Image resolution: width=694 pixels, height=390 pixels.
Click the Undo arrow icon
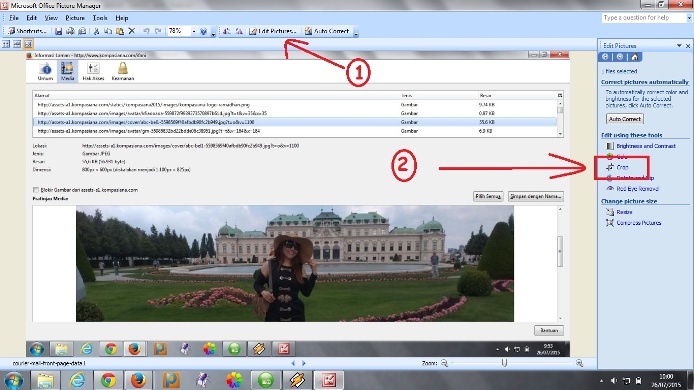[x=146, y=31]
